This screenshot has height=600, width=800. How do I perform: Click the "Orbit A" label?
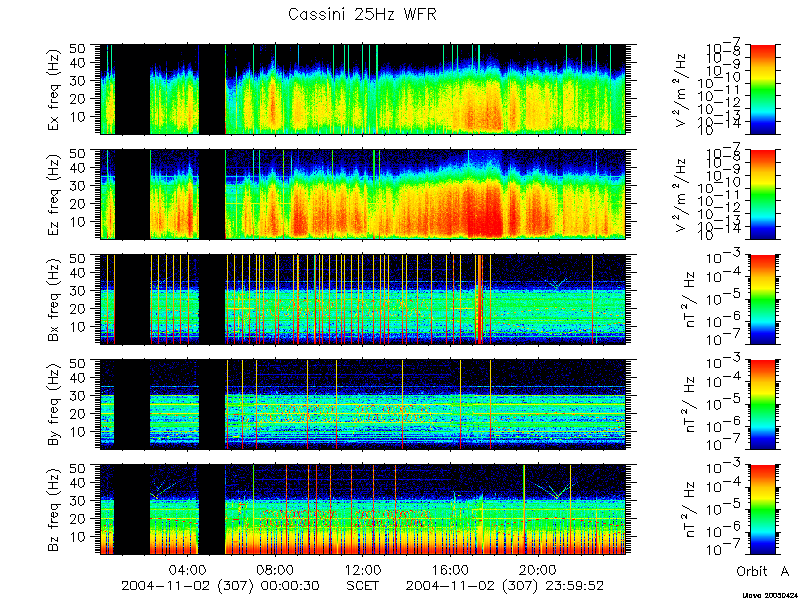pos(762,571)
